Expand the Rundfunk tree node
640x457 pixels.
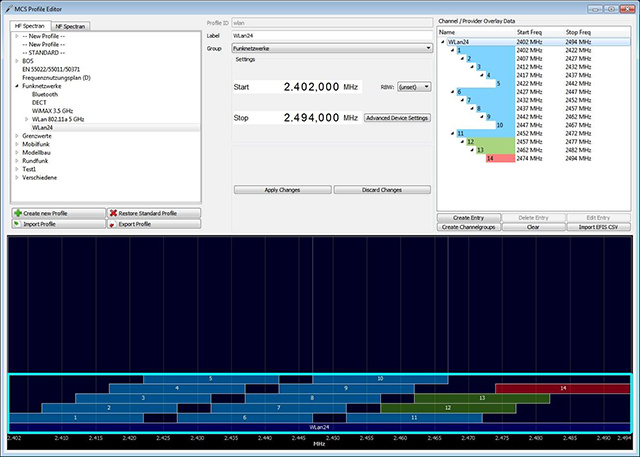click(x=17, y=161)
